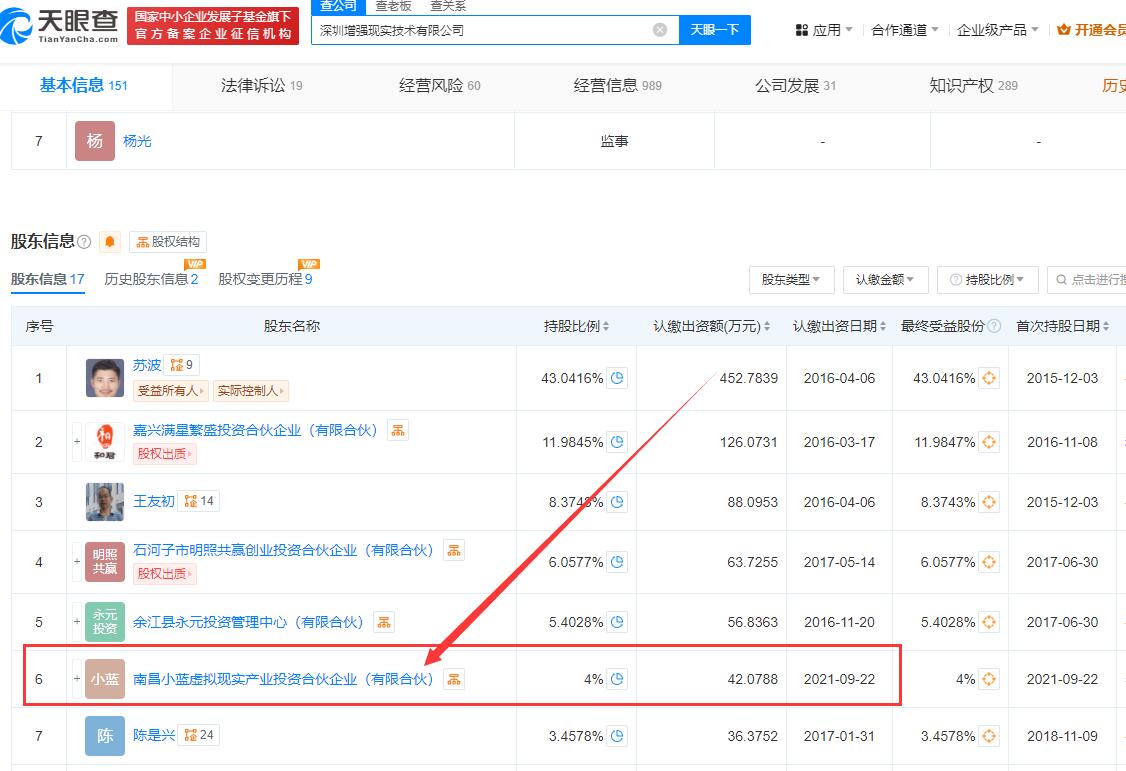
Task: Click help icon next to 股东信息 heading
Action: tap(84, 242)
